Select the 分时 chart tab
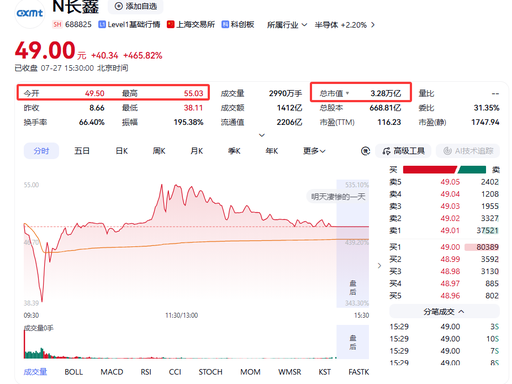The height and width of the screenshot is (384, 512). 41,151
